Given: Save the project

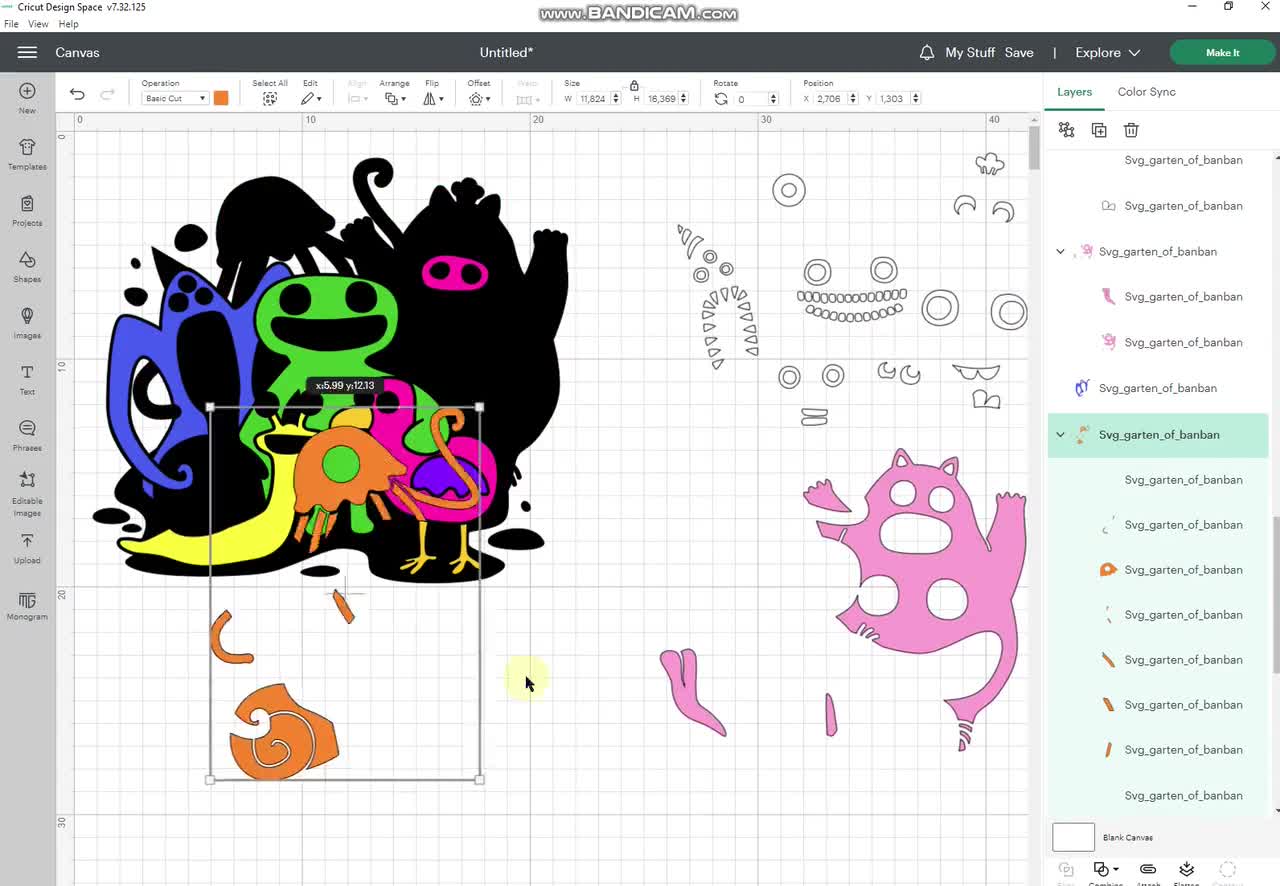Looking at the screenshot, I should coord(1019,52).
